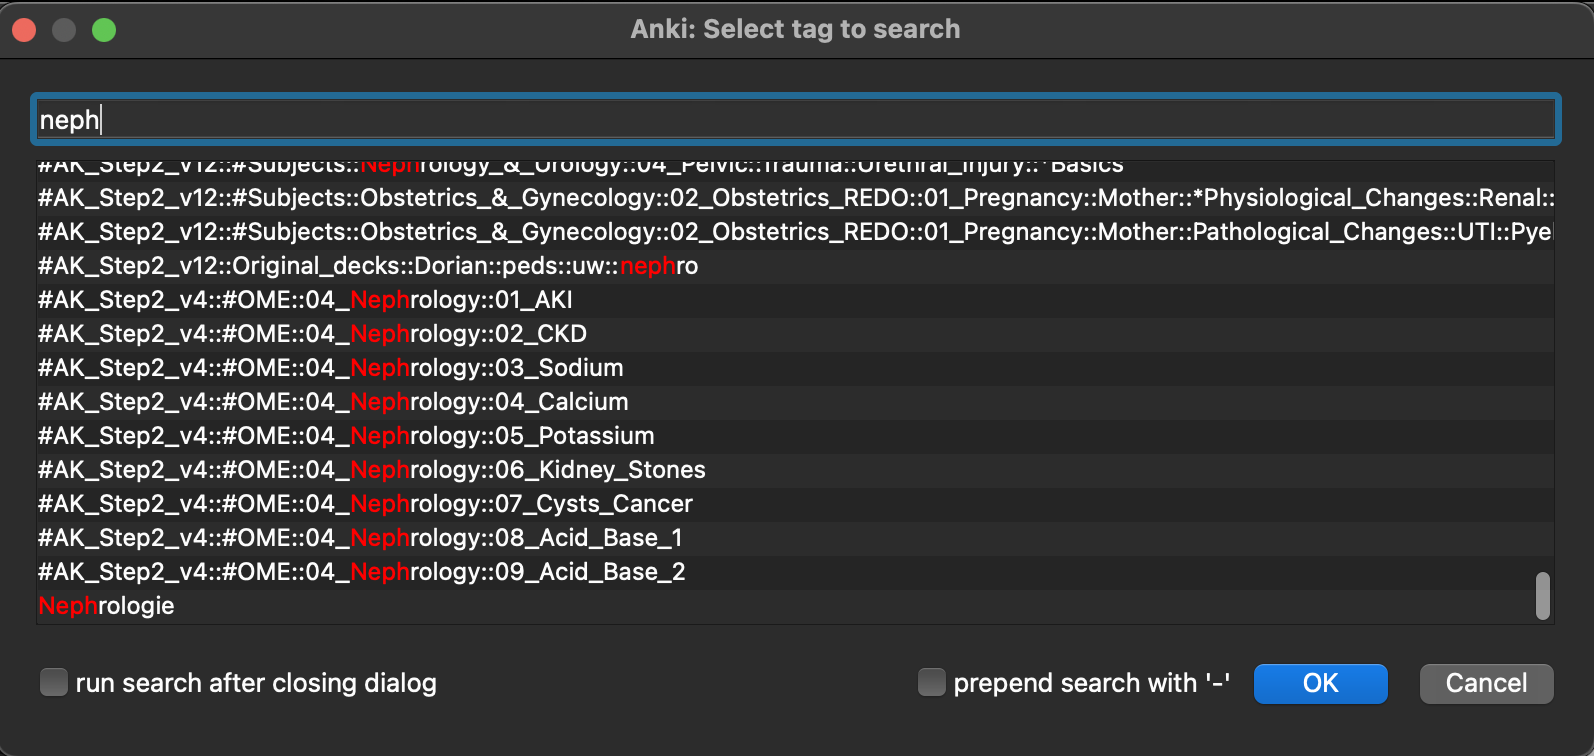Select the 06_Kidney_Stones tag
Viewport: 1594px width, 756px height.
(x=371, y=470)
